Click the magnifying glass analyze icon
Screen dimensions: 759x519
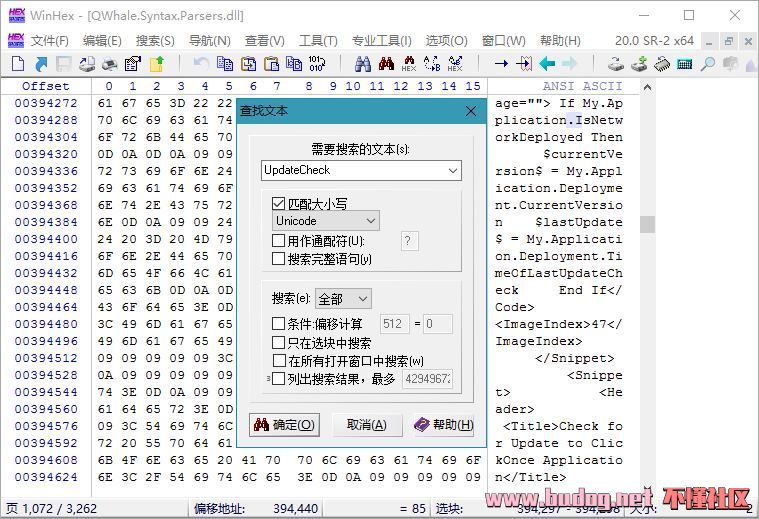[708, 63]
